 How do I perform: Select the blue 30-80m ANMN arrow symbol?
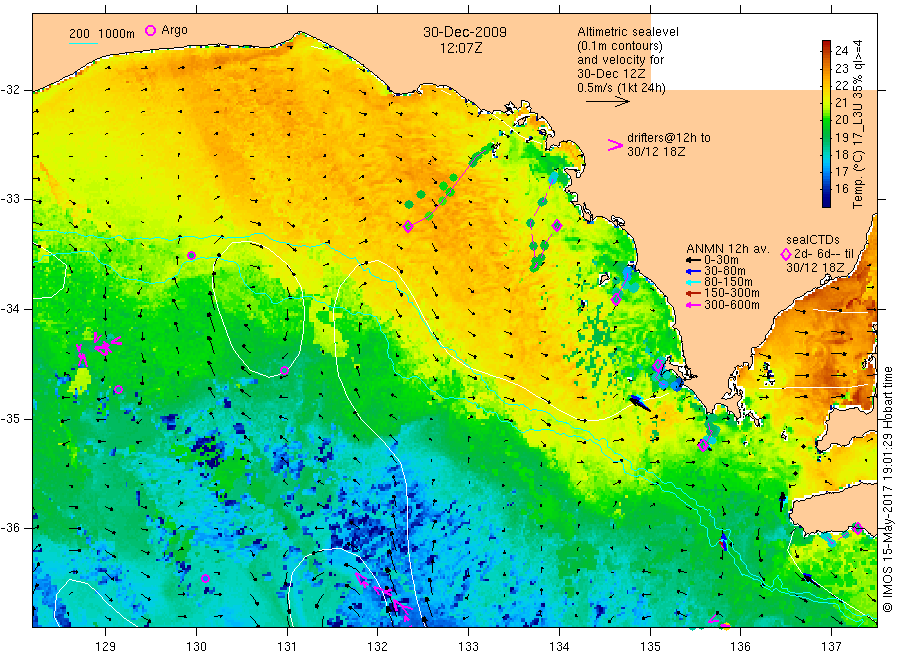point(693,271)
